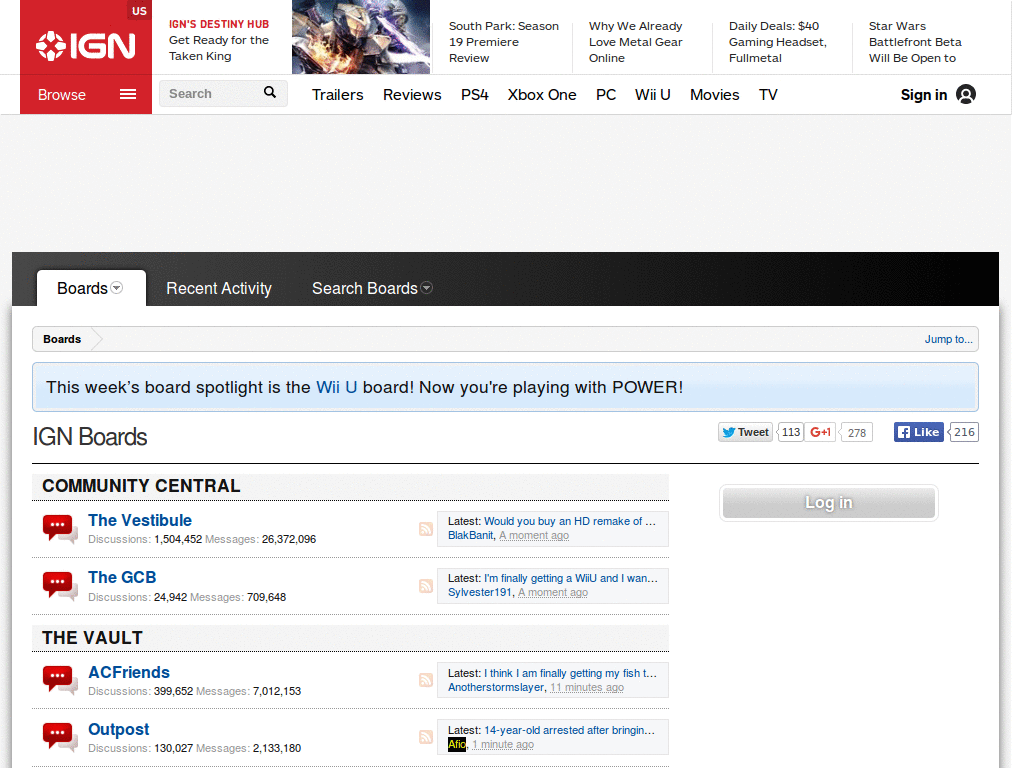This screenshot has width=1024, height=768.
Task: Open IGN's Destiny Hub promo link
Action: [219, 40]
